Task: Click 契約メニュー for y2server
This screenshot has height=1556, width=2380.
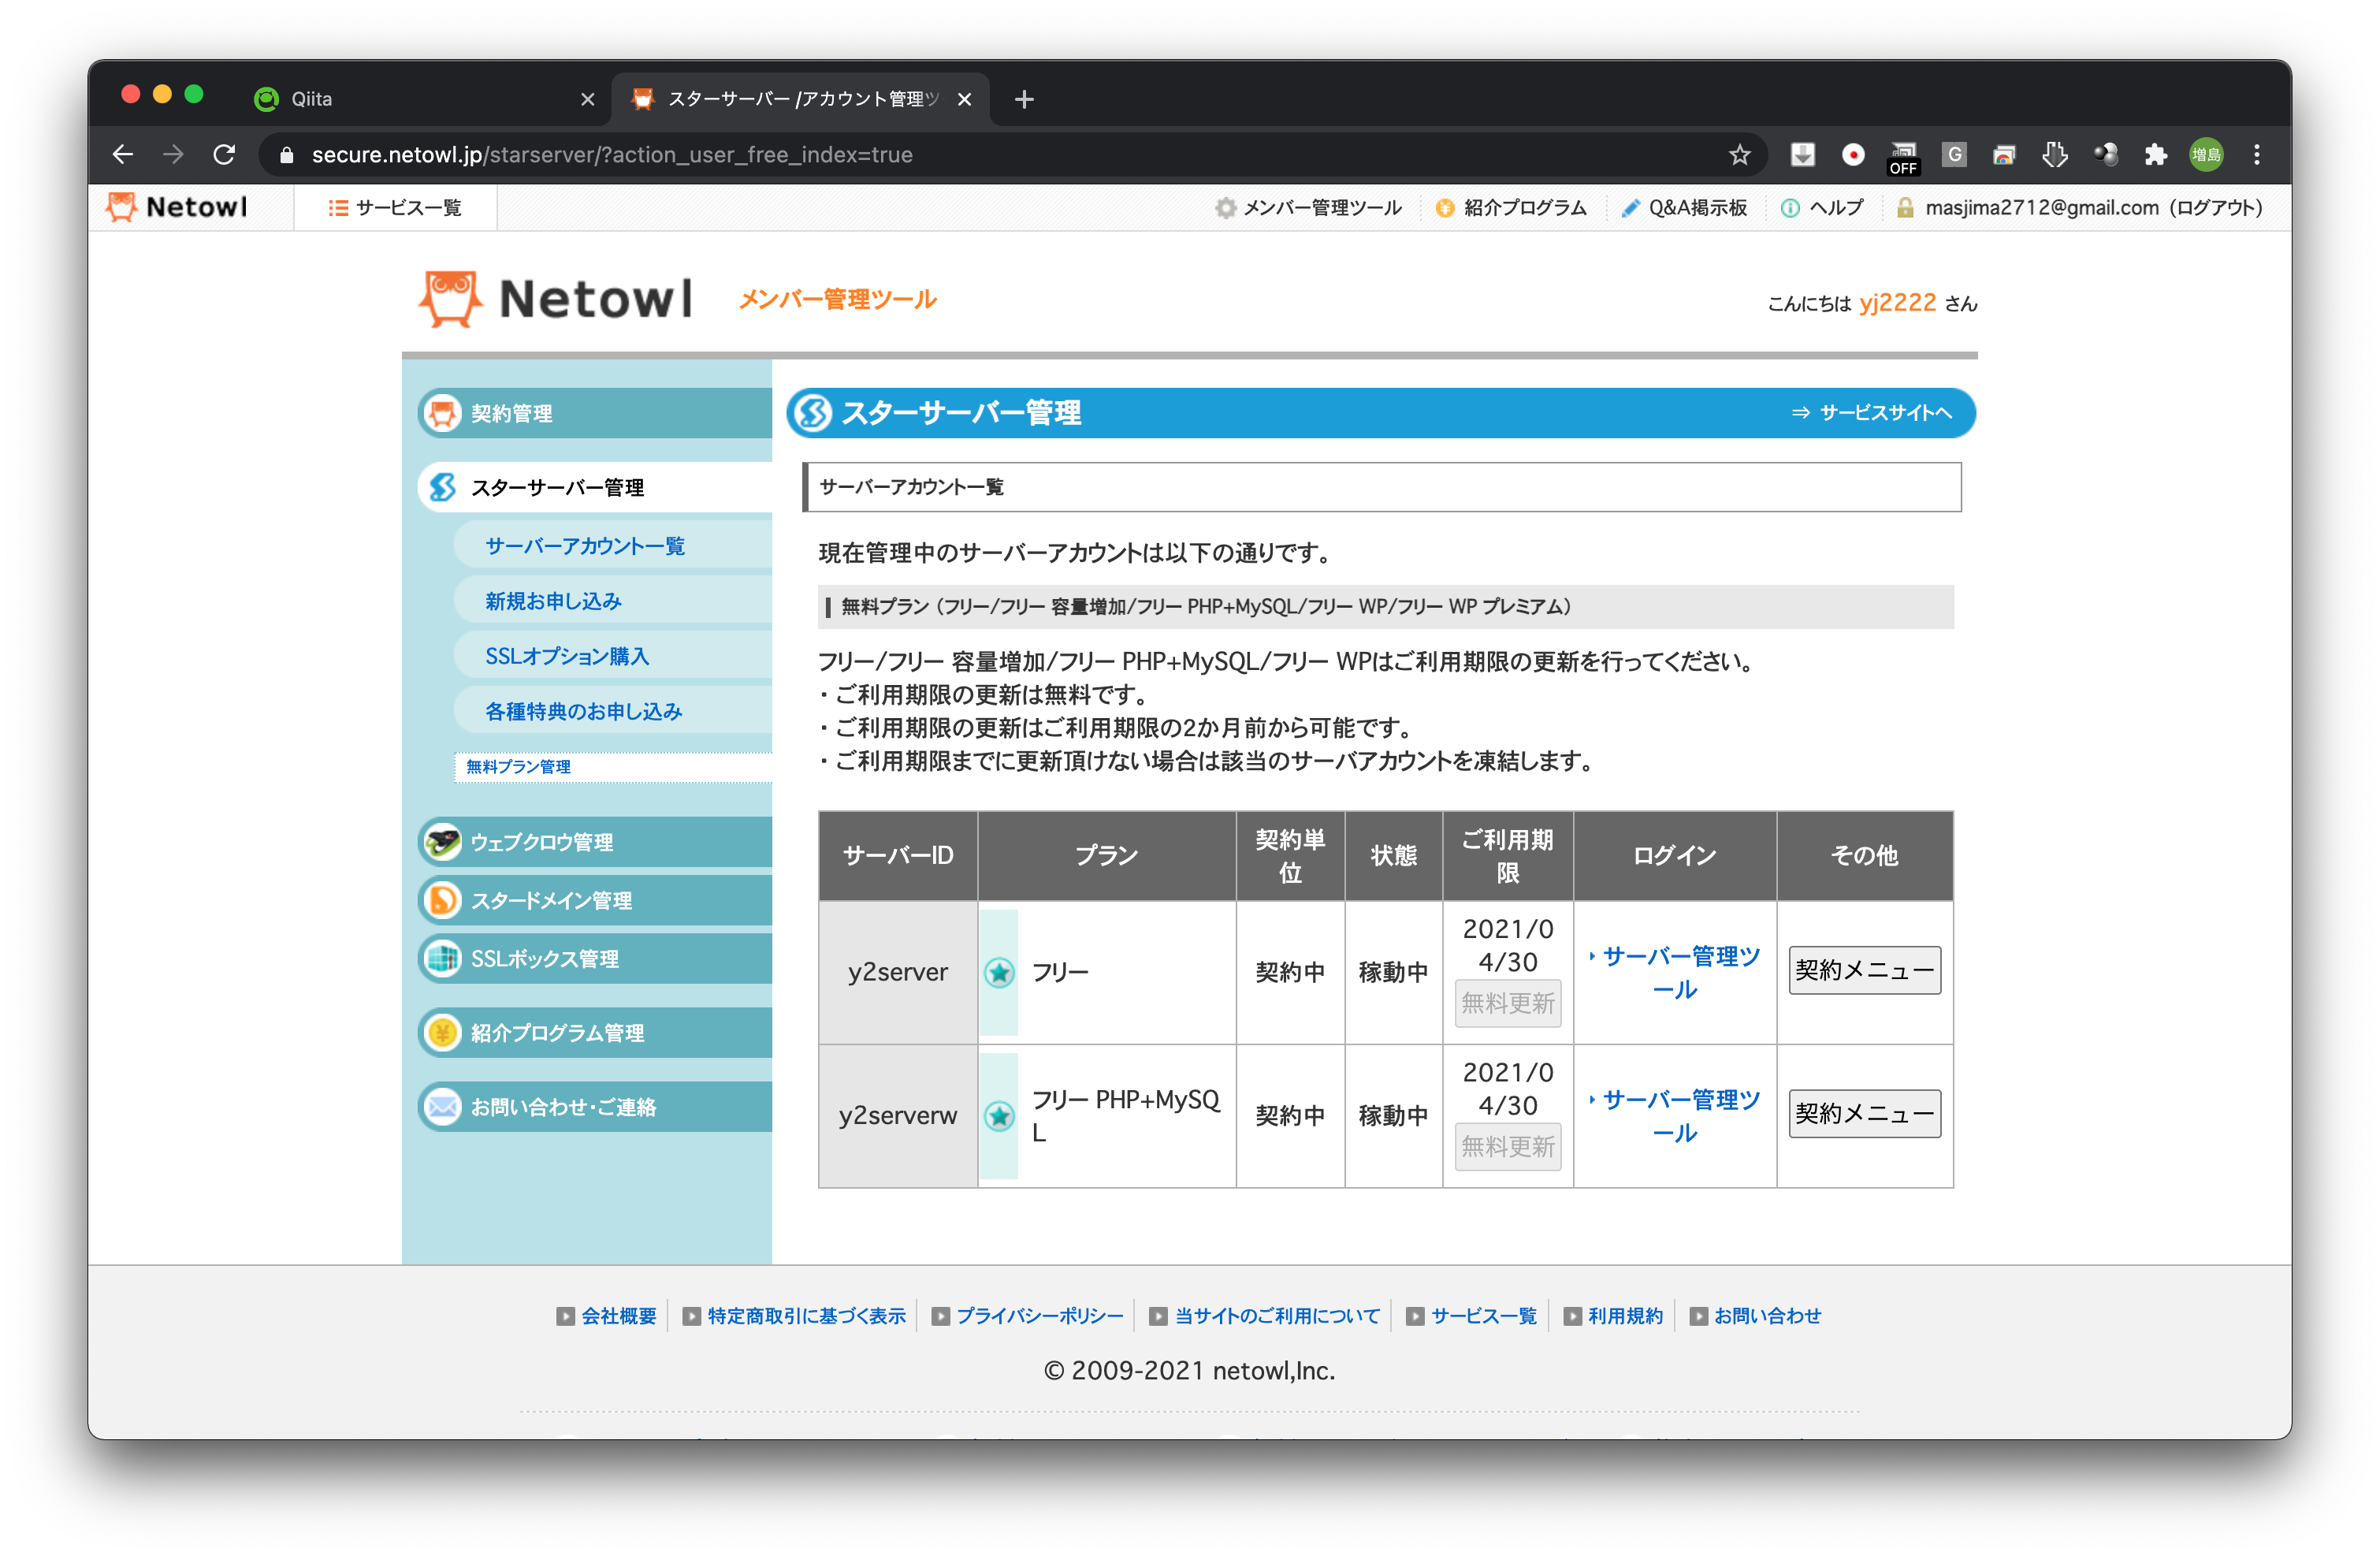Action: coord(1864,970)
